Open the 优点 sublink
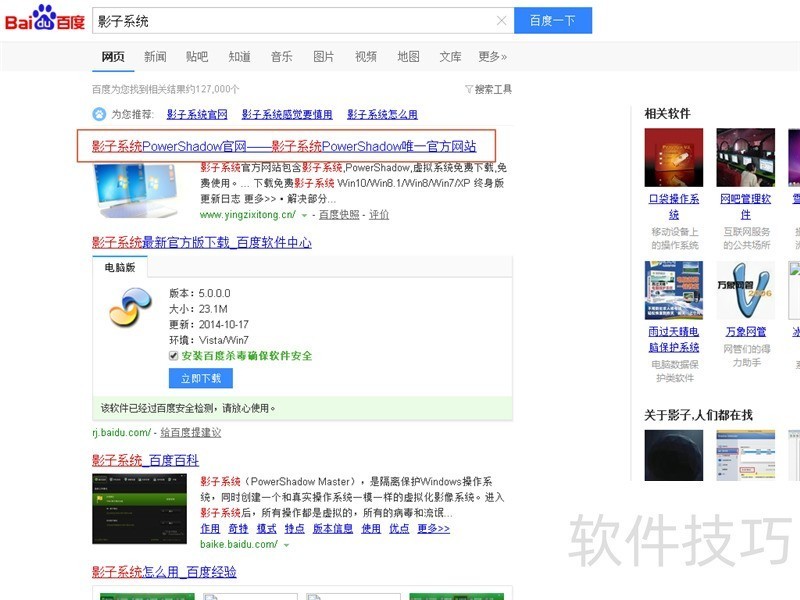The image size is (800, 600). tap(399, 529)
